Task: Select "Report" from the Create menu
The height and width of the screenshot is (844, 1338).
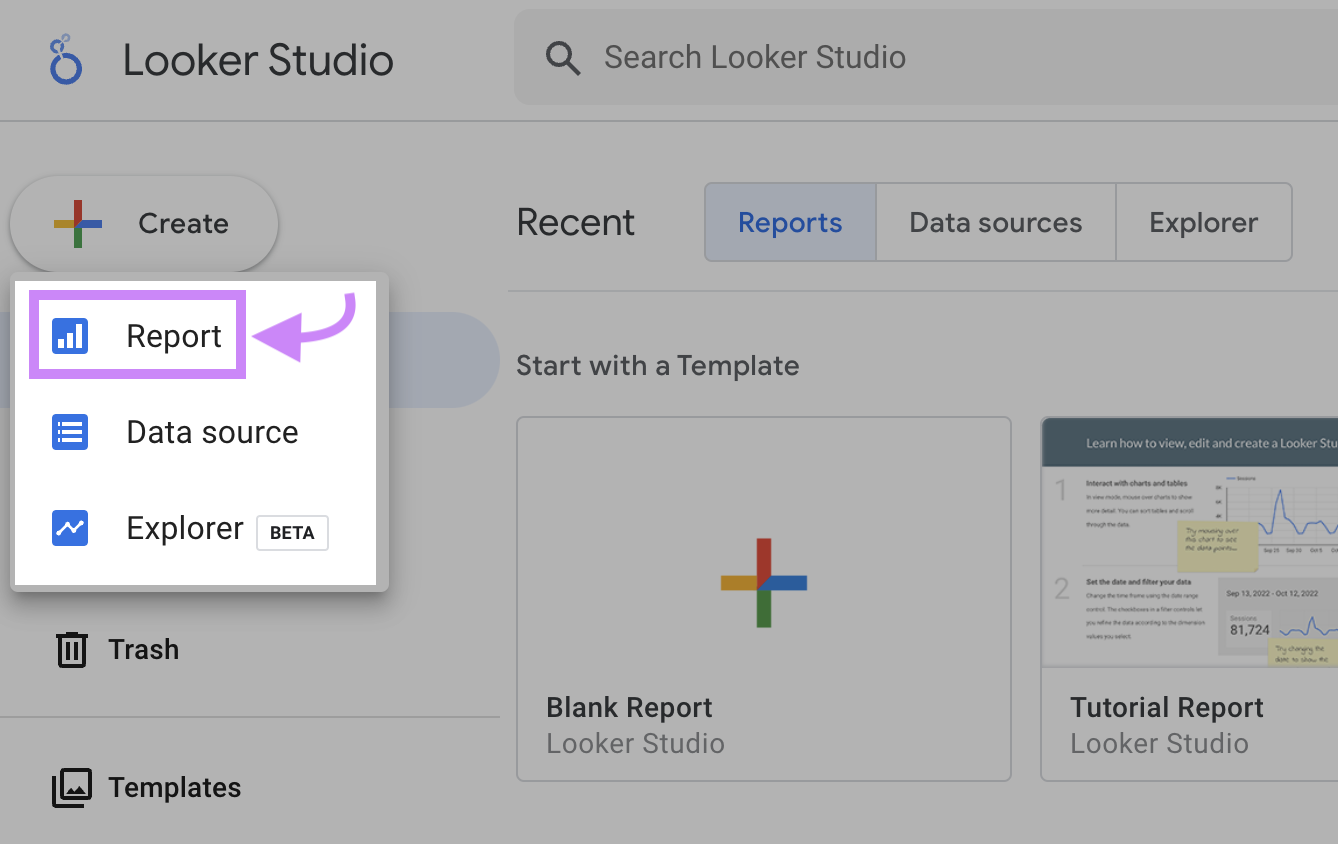Action: 173,335
